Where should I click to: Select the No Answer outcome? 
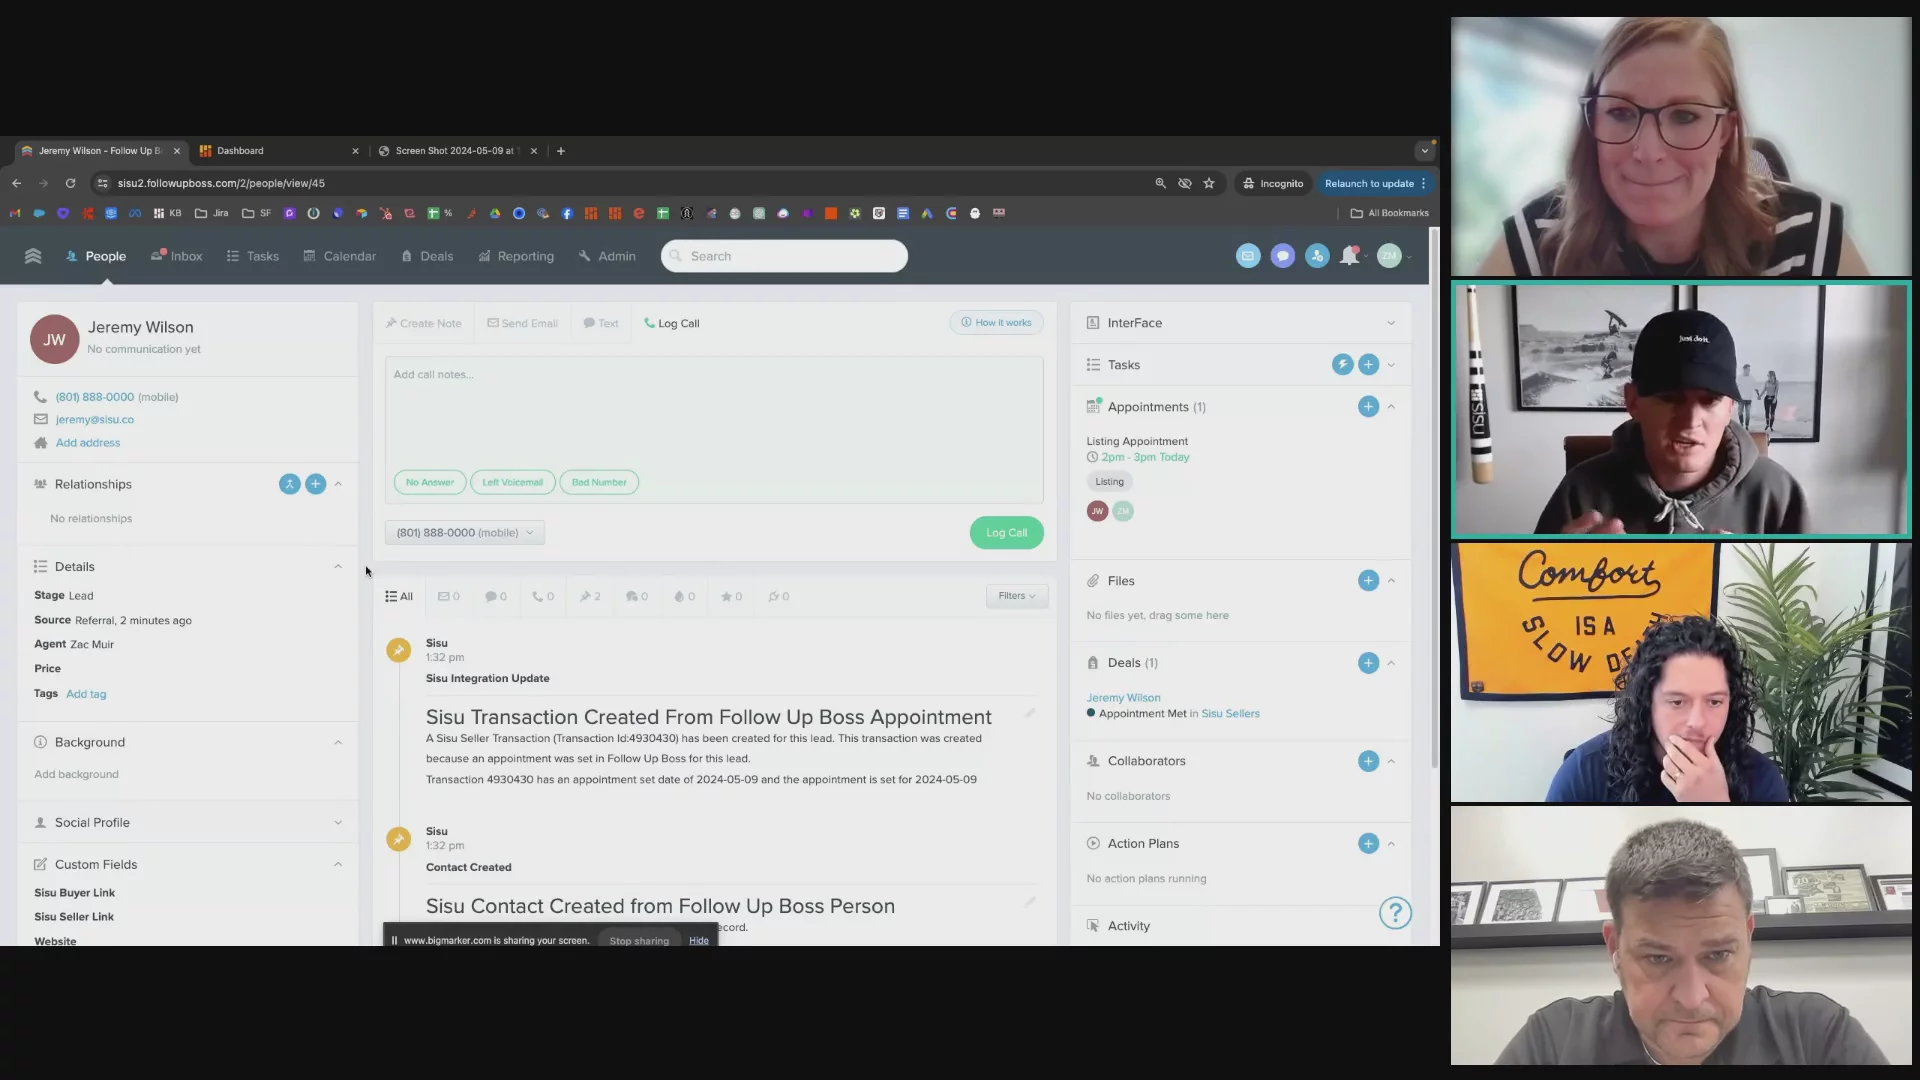(x=430, y=483)
